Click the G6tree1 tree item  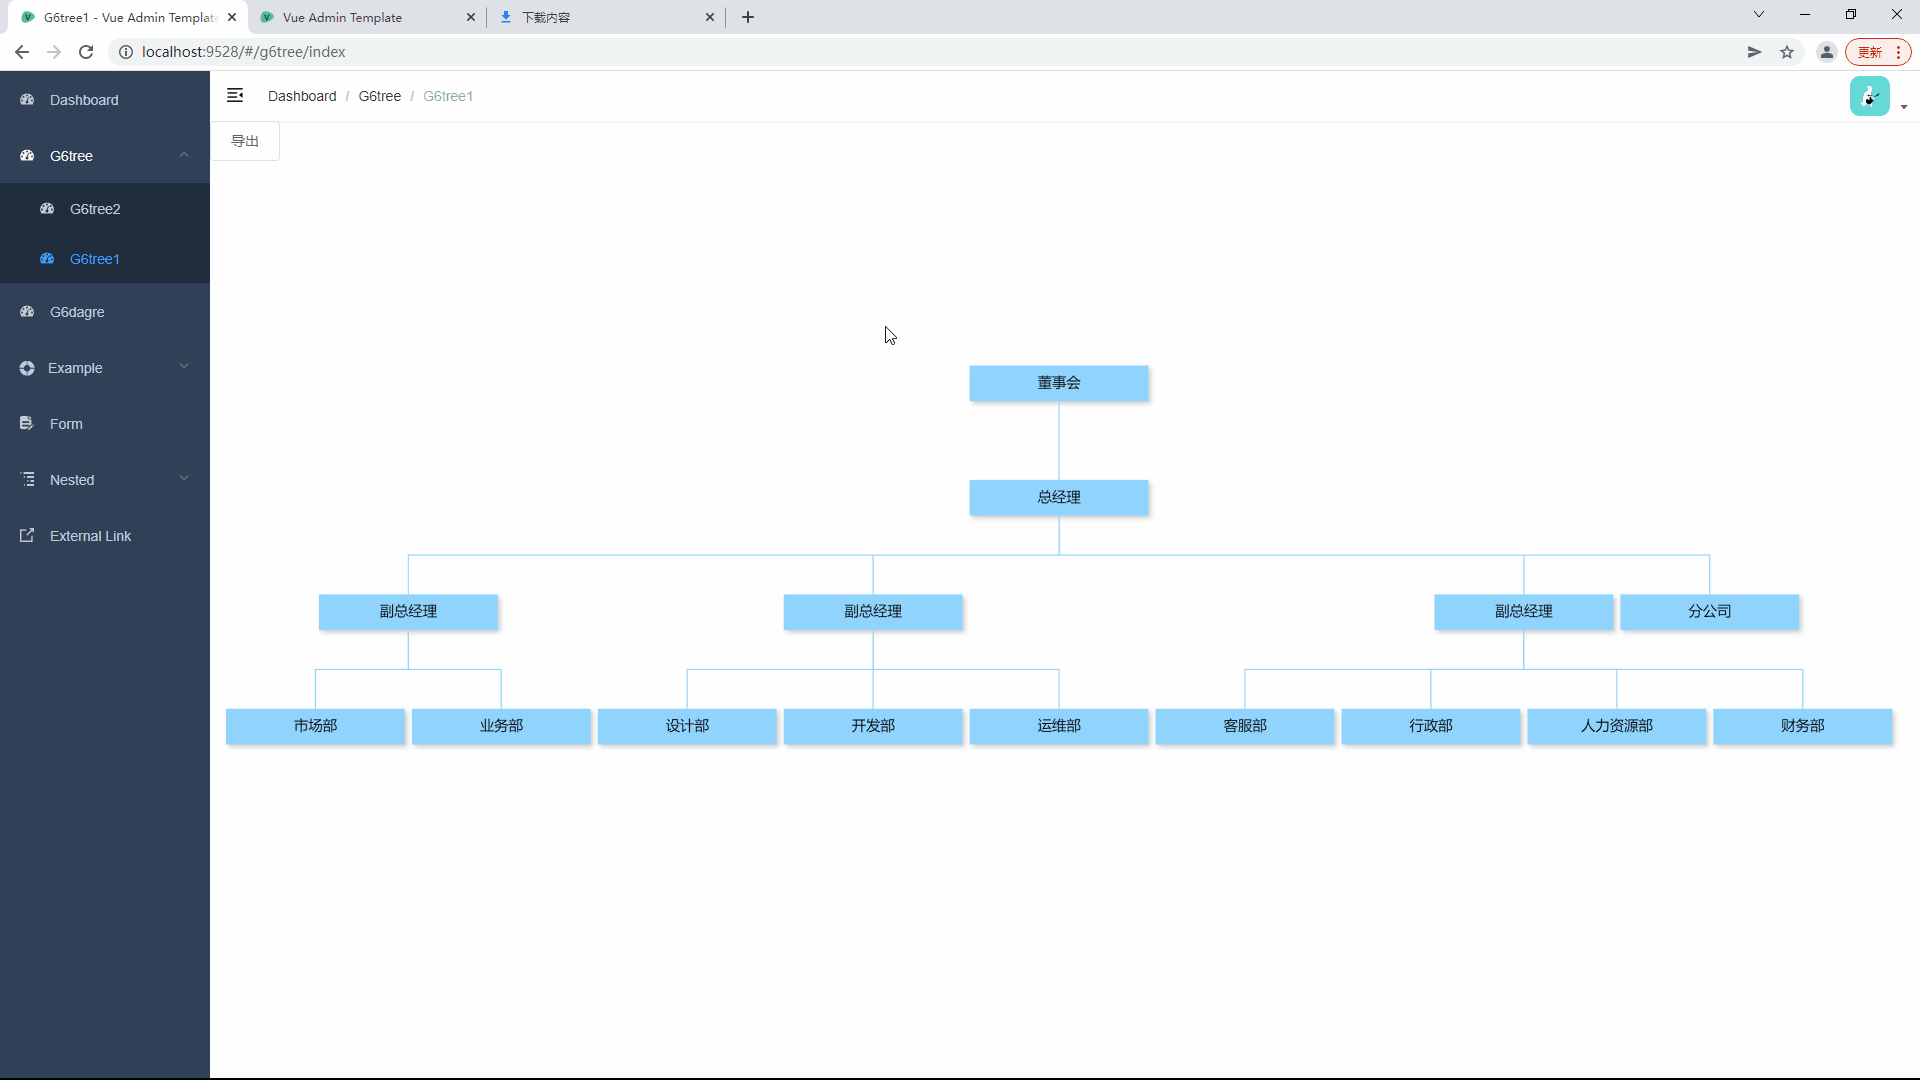[x=95, y=257]
